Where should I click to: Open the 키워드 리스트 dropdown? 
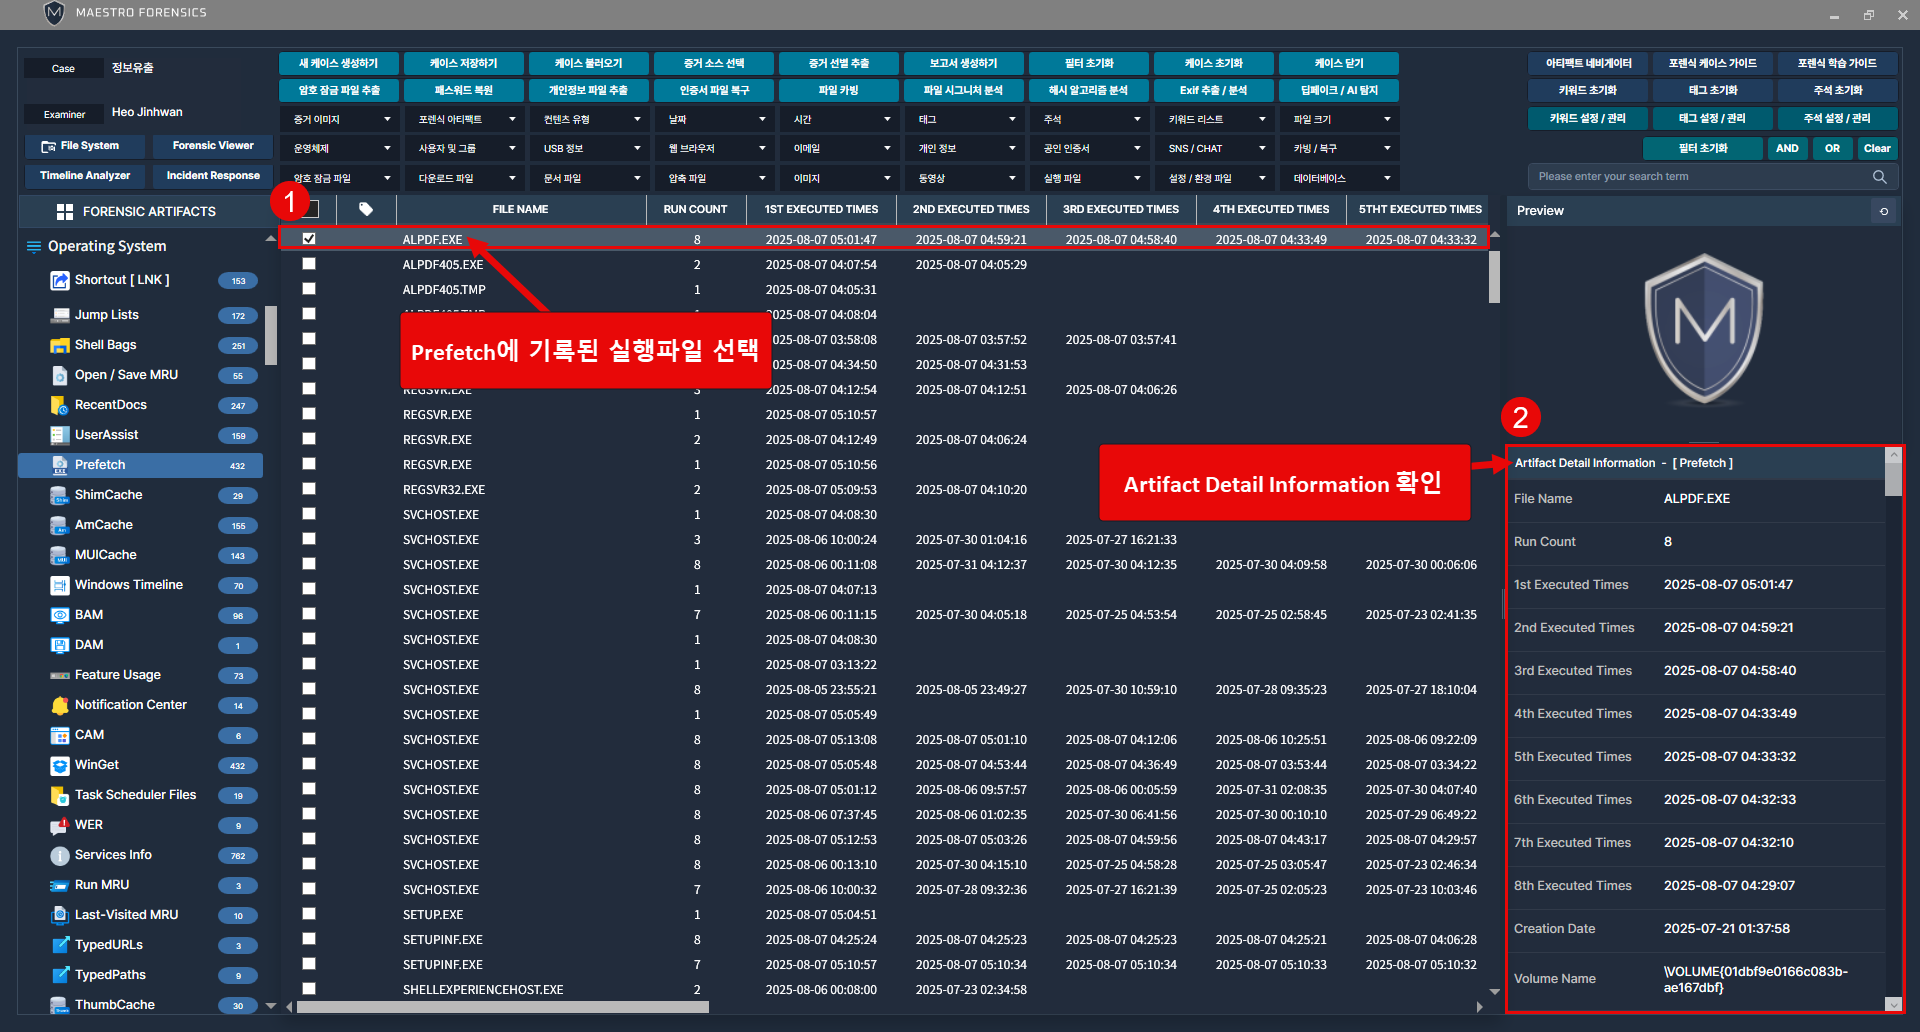pyautogui.click(x=1214, y=119)
